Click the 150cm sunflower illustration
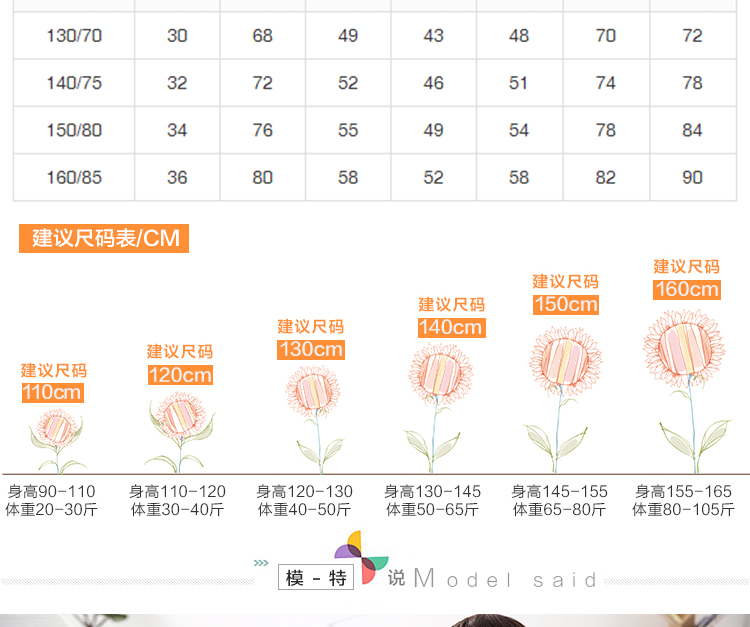750x627 pixels. (560, 400)
